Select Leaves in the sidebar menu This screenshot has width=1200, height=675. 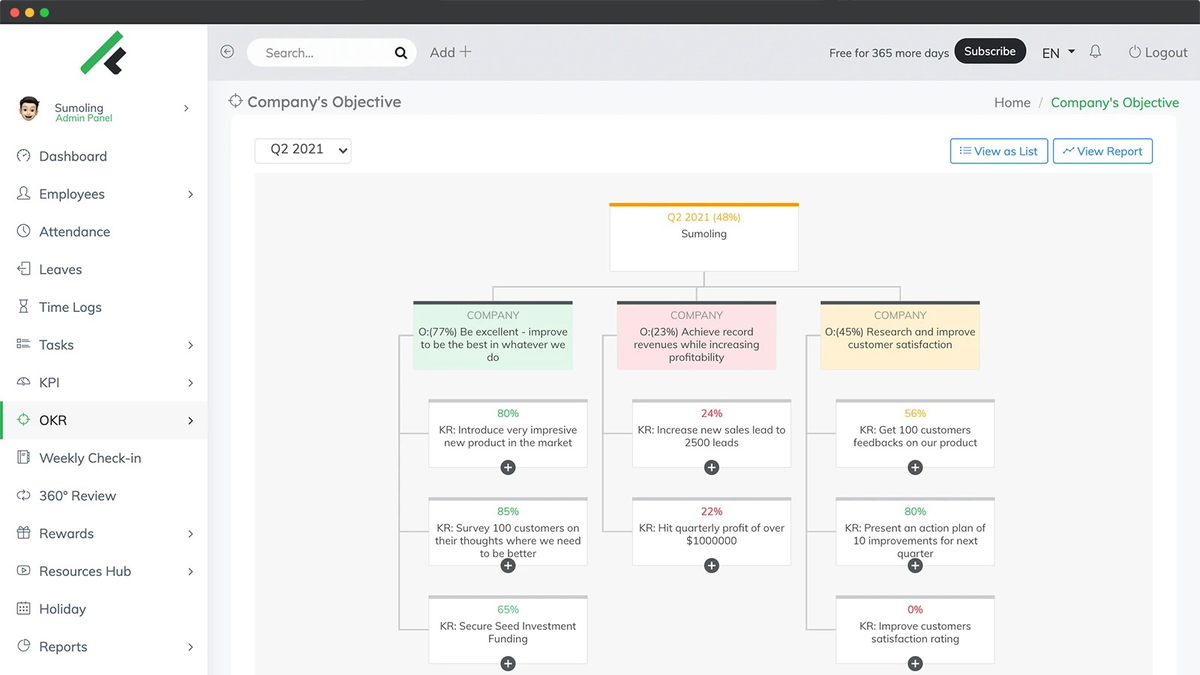tap(60, 269)
